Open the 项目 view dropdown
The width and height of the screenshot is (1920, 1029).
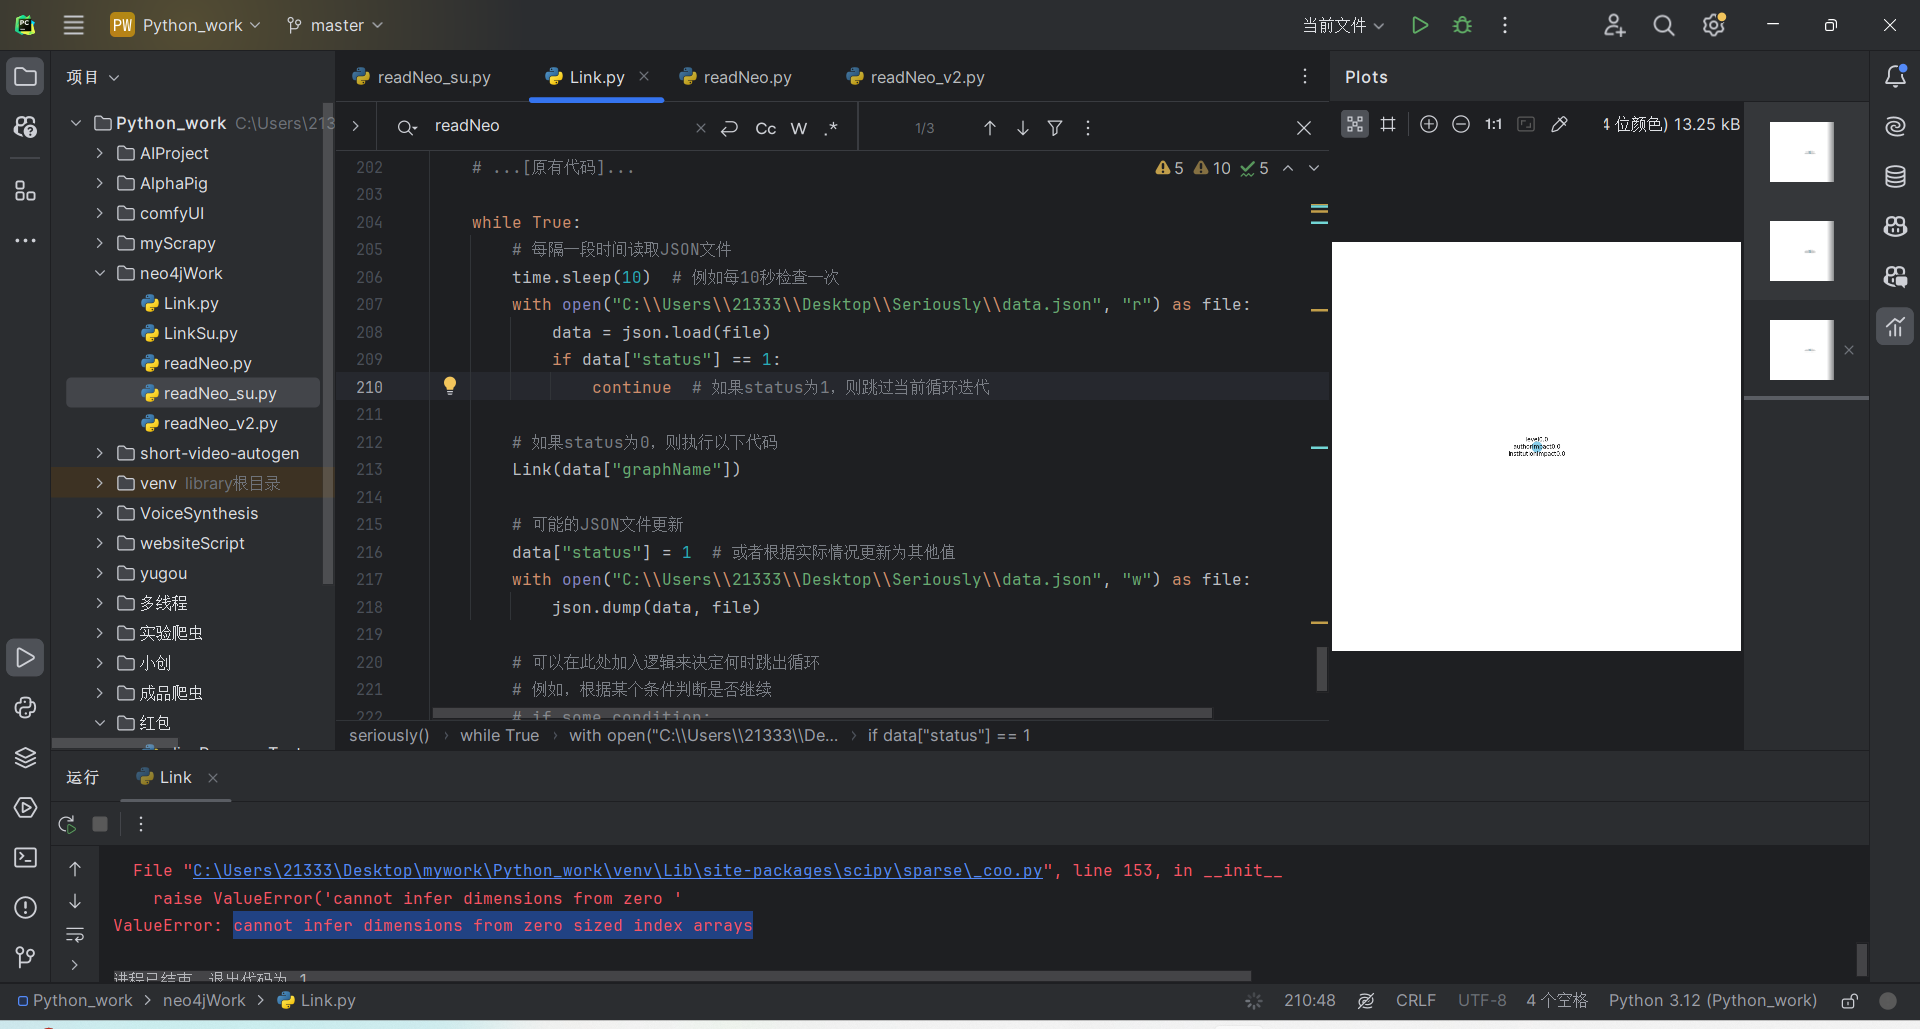pyautogui.click(x=93, y=77)
